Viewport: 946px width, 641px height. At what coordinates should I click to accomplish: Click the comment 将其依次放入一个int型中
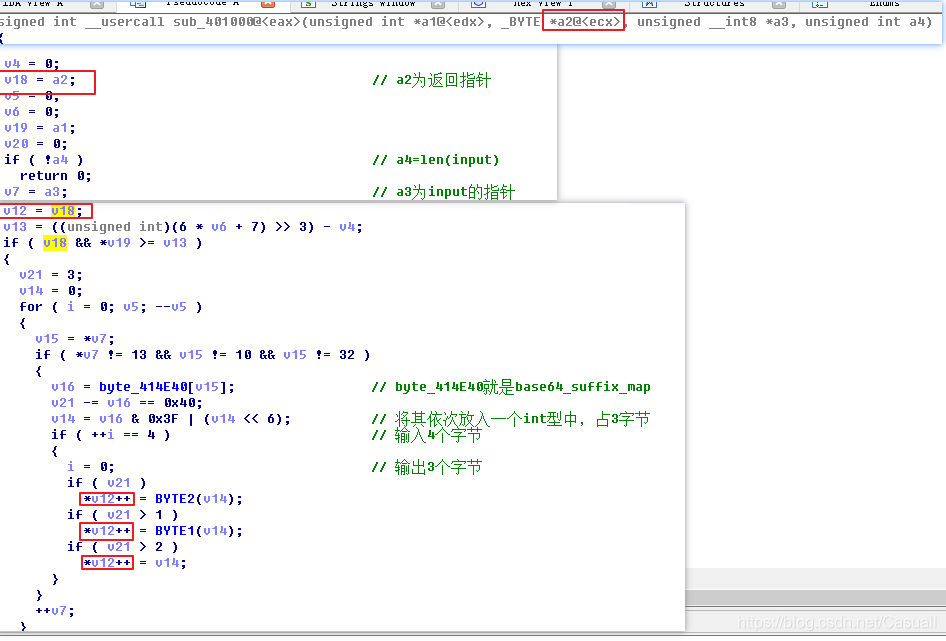tap(510, 419)
